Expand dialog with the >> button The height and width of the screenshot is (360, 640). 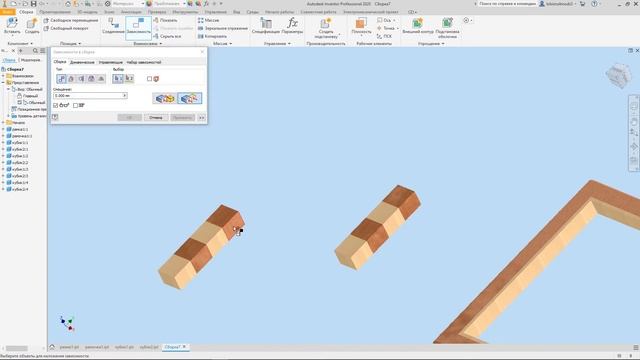202,118
